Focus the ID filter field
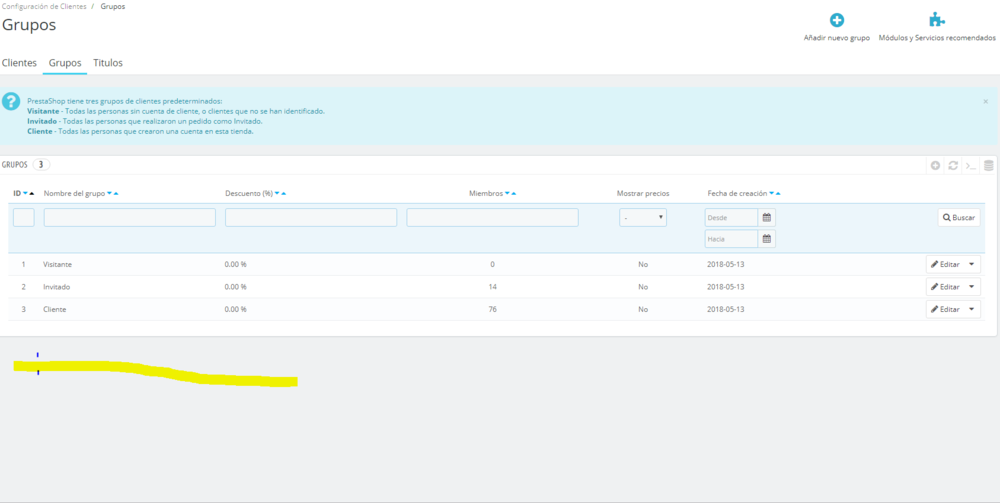This screenshot has width=1000, height=503. (x=24, y=217)
